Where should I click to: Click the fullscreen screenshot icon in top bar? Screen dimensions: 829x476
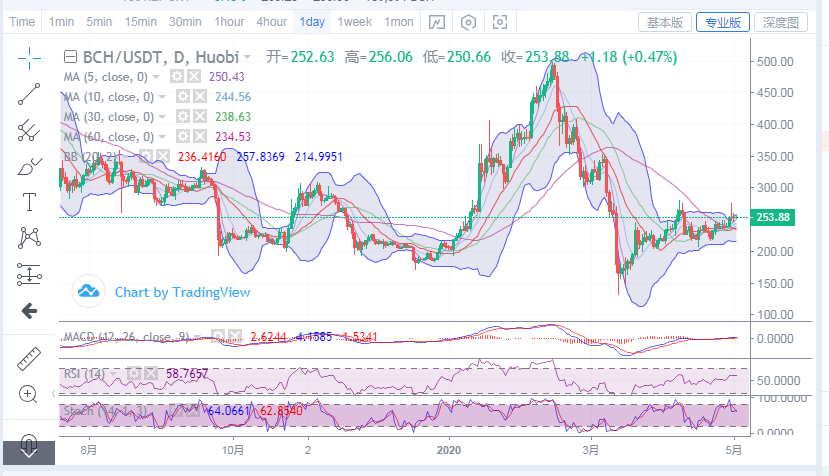coord(500,22)
